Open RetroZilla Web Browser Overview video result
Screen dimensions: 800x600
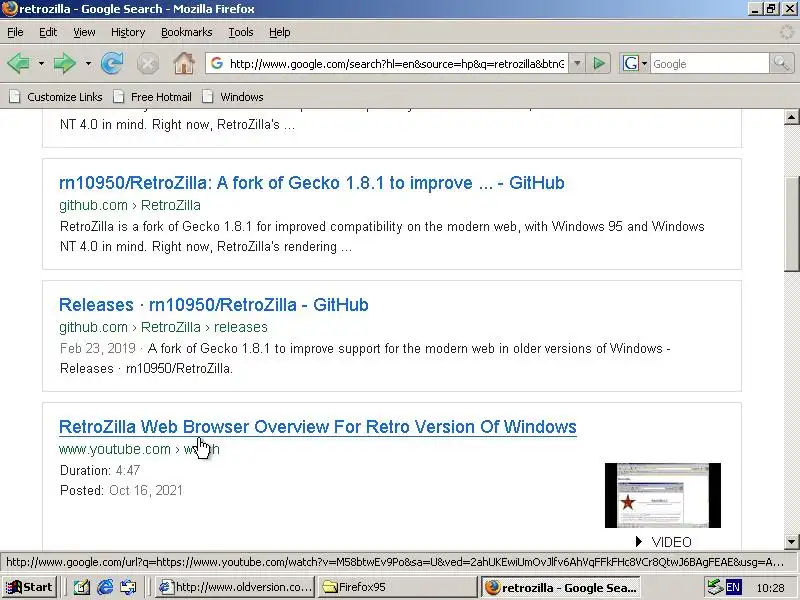coord(318,427)
